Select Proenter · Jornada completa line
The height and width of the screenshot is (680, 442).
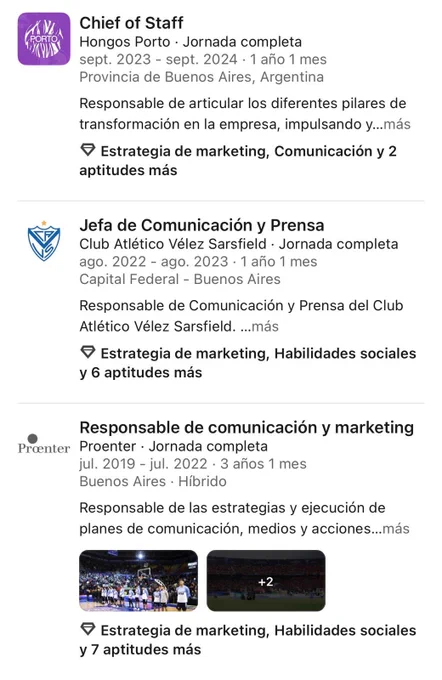(174, 446)
